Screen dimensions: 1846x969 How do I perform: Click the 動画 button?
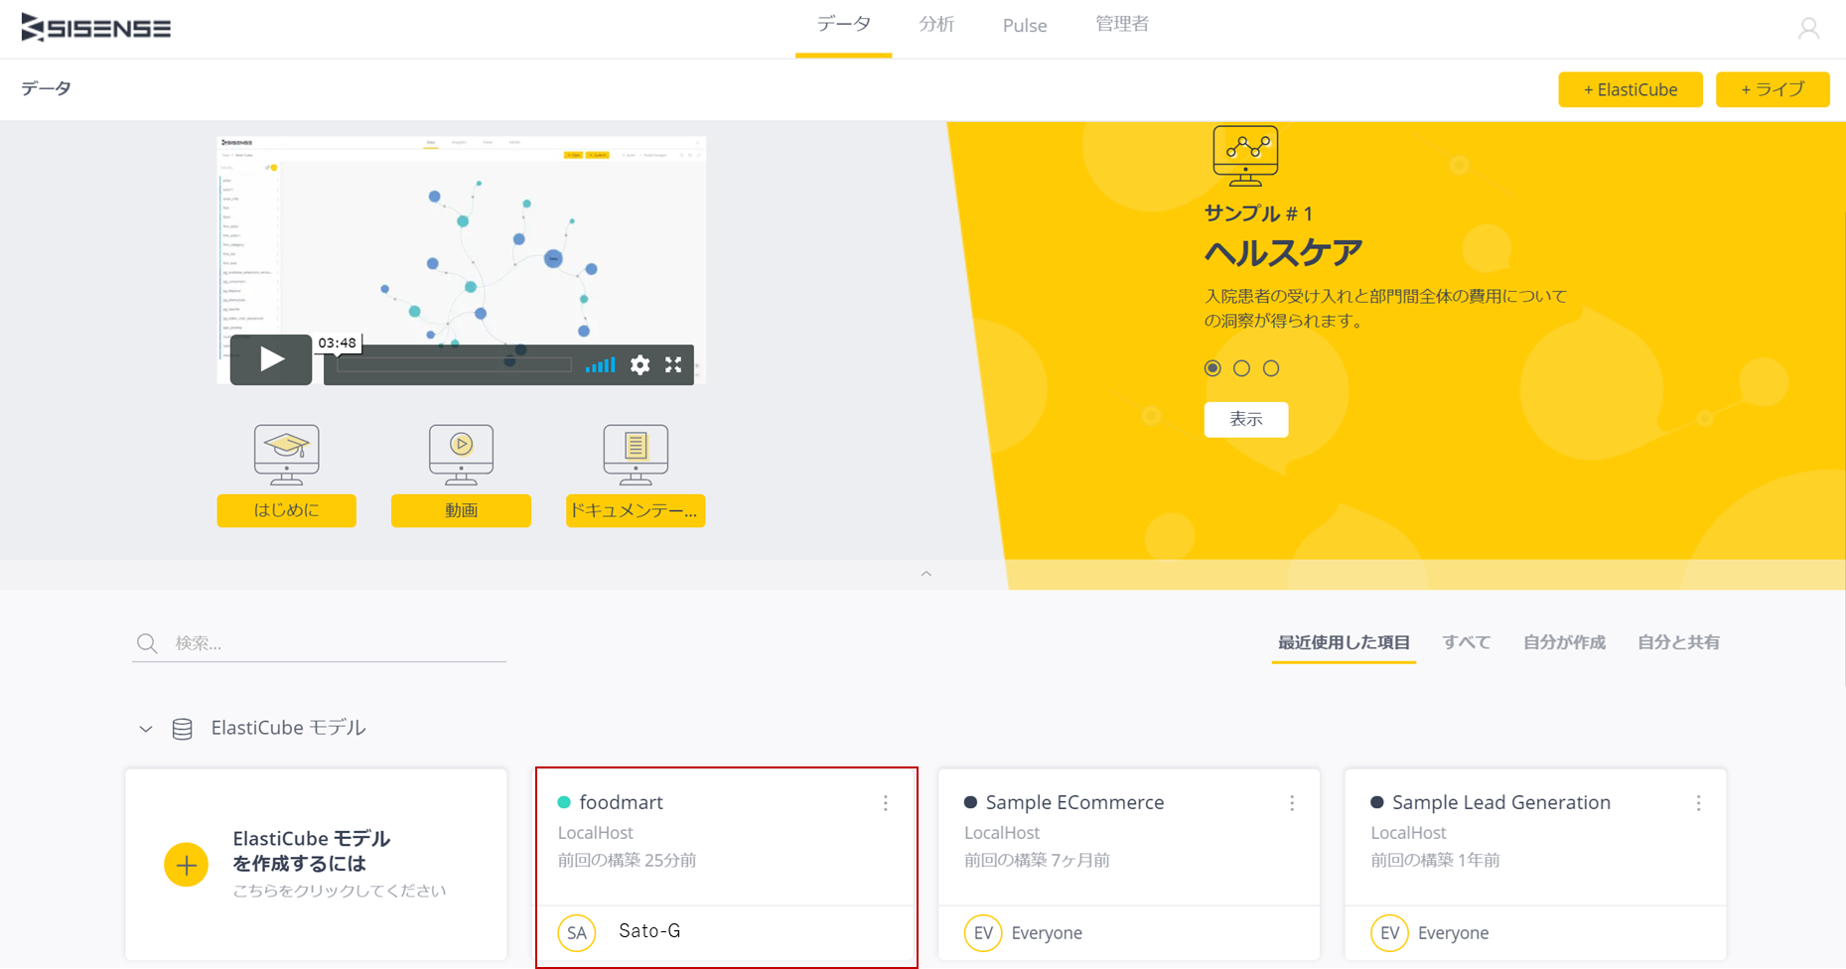[x=461, y=510]
